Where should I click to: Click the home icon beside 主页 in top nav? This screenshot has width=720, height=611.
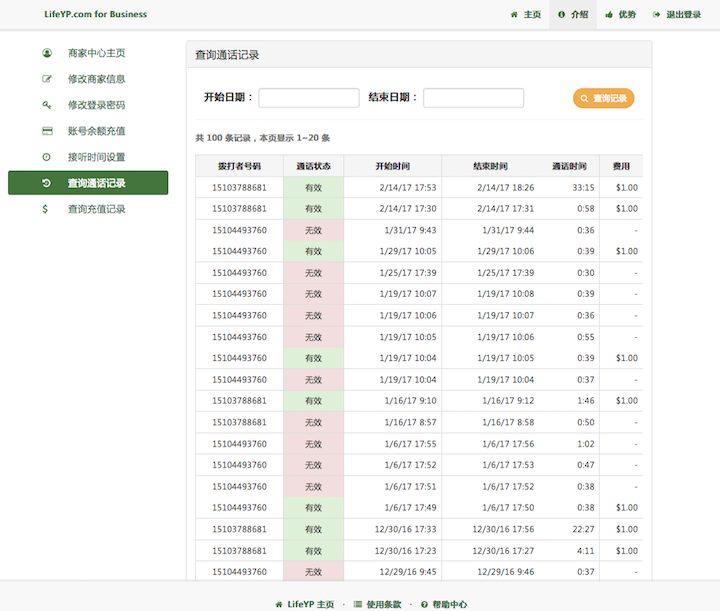(514, 15)
